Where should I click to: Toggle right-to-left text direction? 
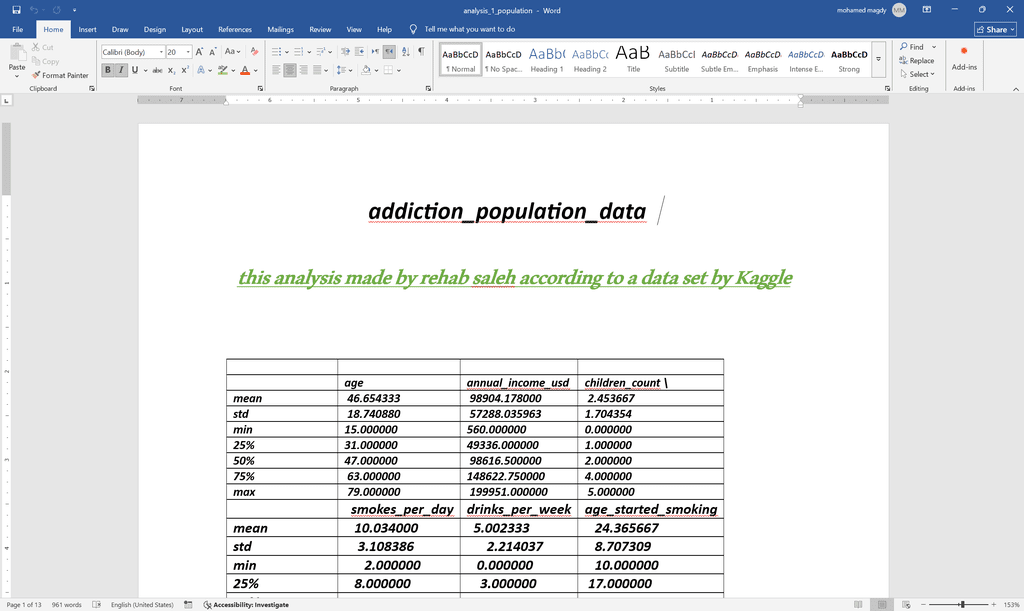[x=389, y=52]
